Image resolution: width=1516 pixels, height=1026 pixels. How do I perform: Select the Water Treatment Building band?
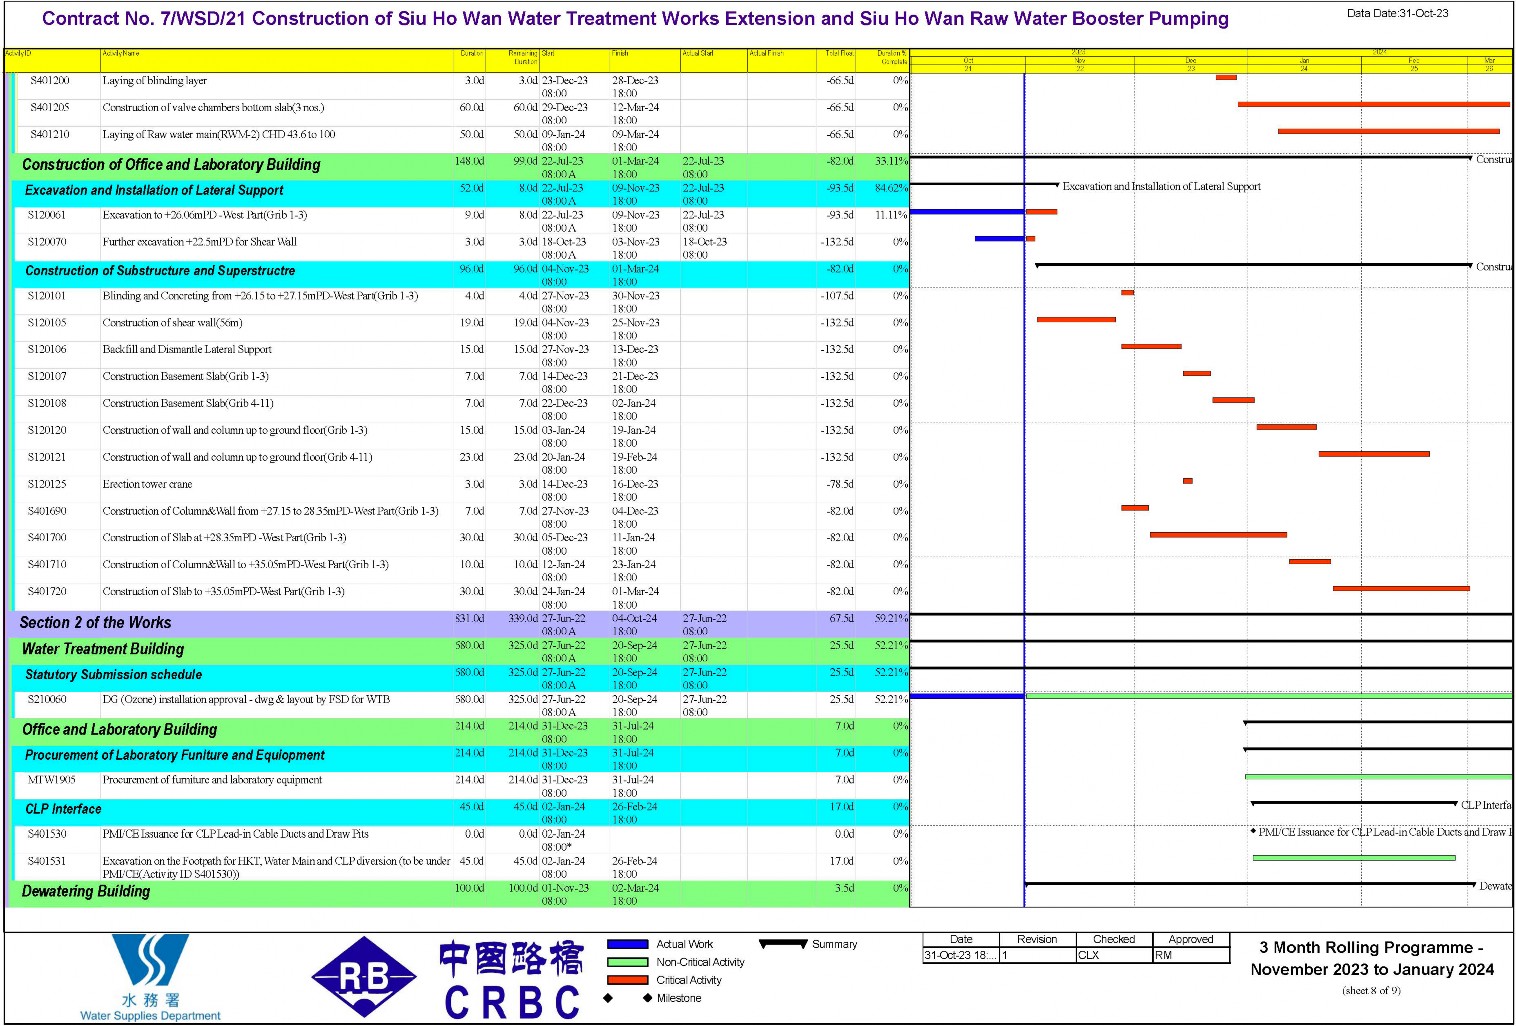(461, 651)
